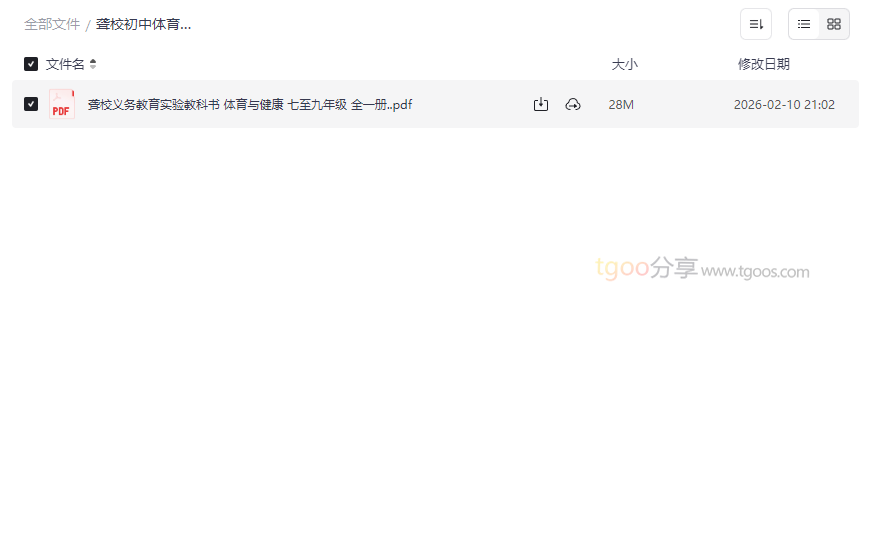This screenshot has width=874, height=538.
Task: Switch to list view mode
Action: (804, 24)
